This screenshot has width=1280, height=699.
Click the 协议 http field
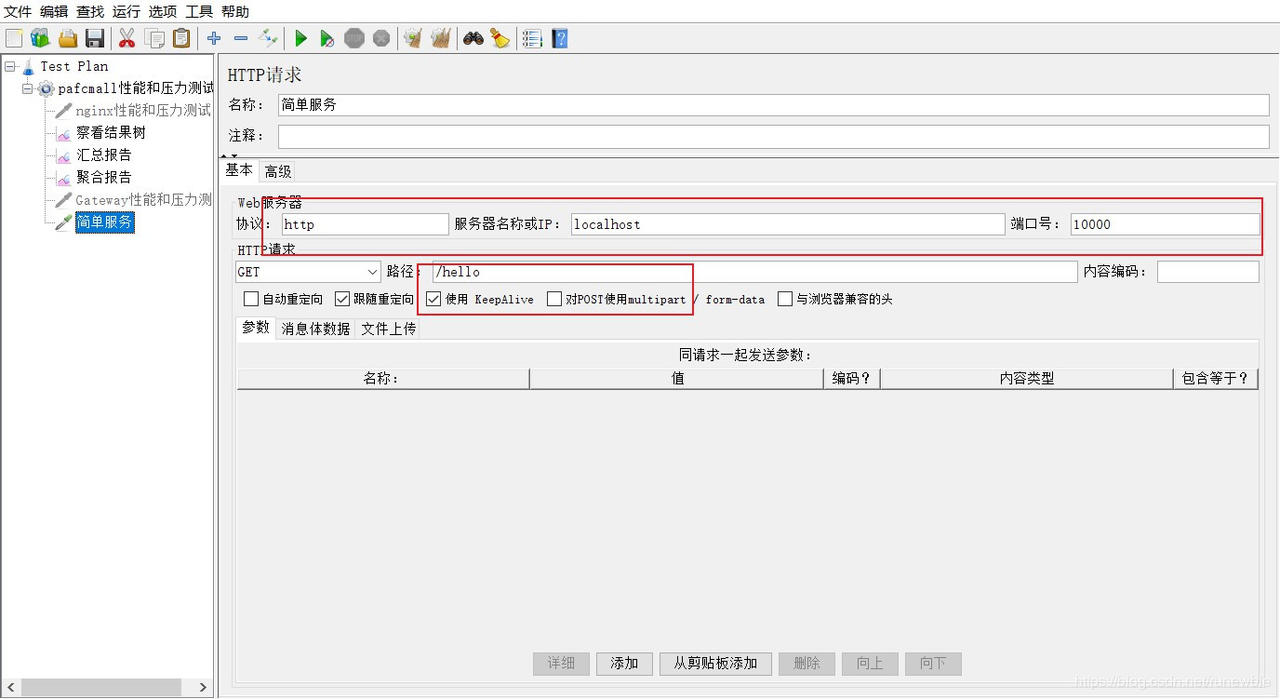pos(365,224)
